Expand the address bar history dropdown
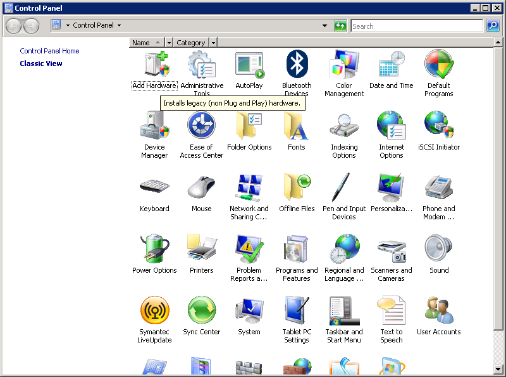The image size is (506, 377). point(324,25)
